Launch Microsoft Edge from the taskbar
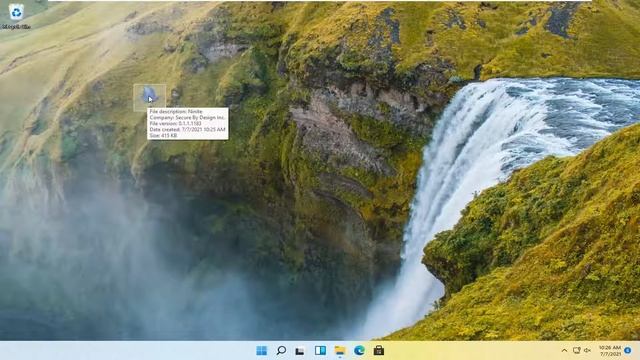640x360 pixels. (x=359, y=351)
